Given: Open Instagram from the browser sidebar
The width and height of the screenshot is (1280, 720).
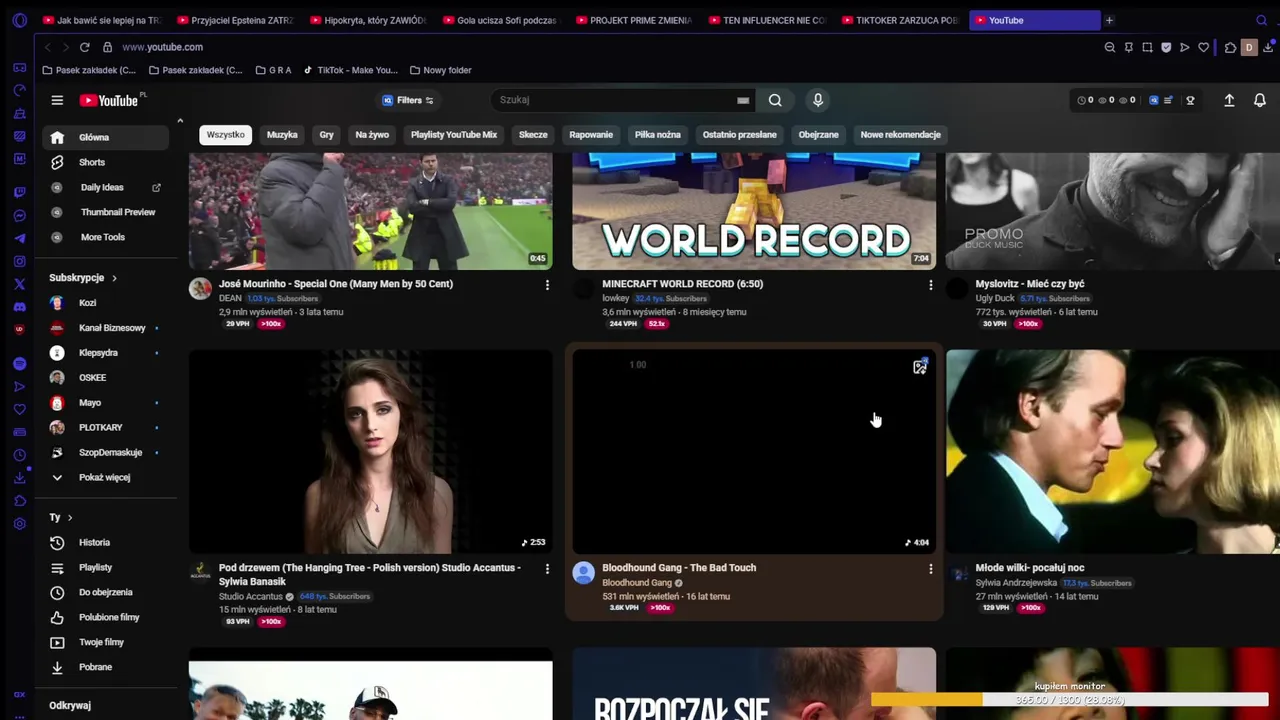Looking at the screenshot, I should (19, 261).
